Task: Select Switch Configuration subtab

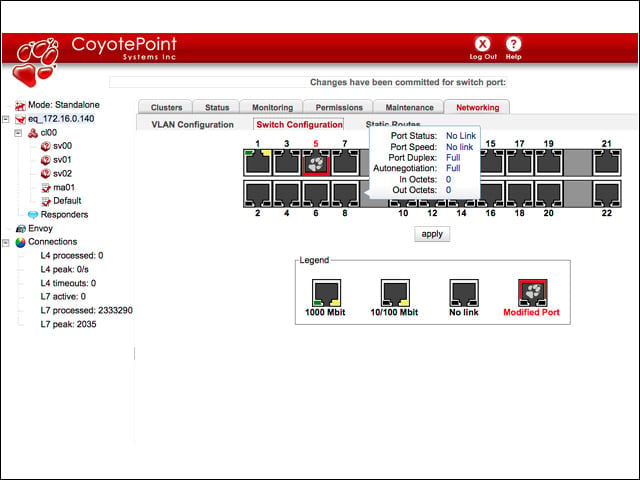Action: click(x=299, y=124)
